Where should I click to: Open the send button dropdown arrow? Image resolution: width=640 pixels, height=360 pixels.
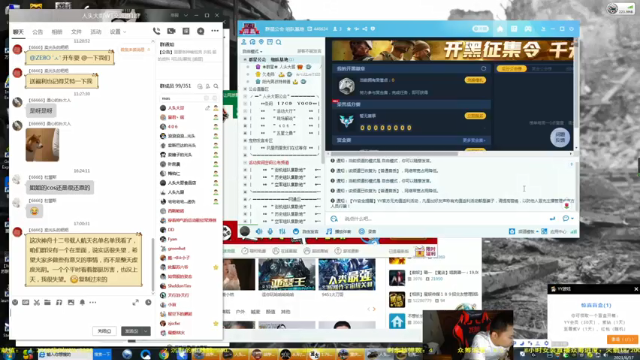pos(146,331)
